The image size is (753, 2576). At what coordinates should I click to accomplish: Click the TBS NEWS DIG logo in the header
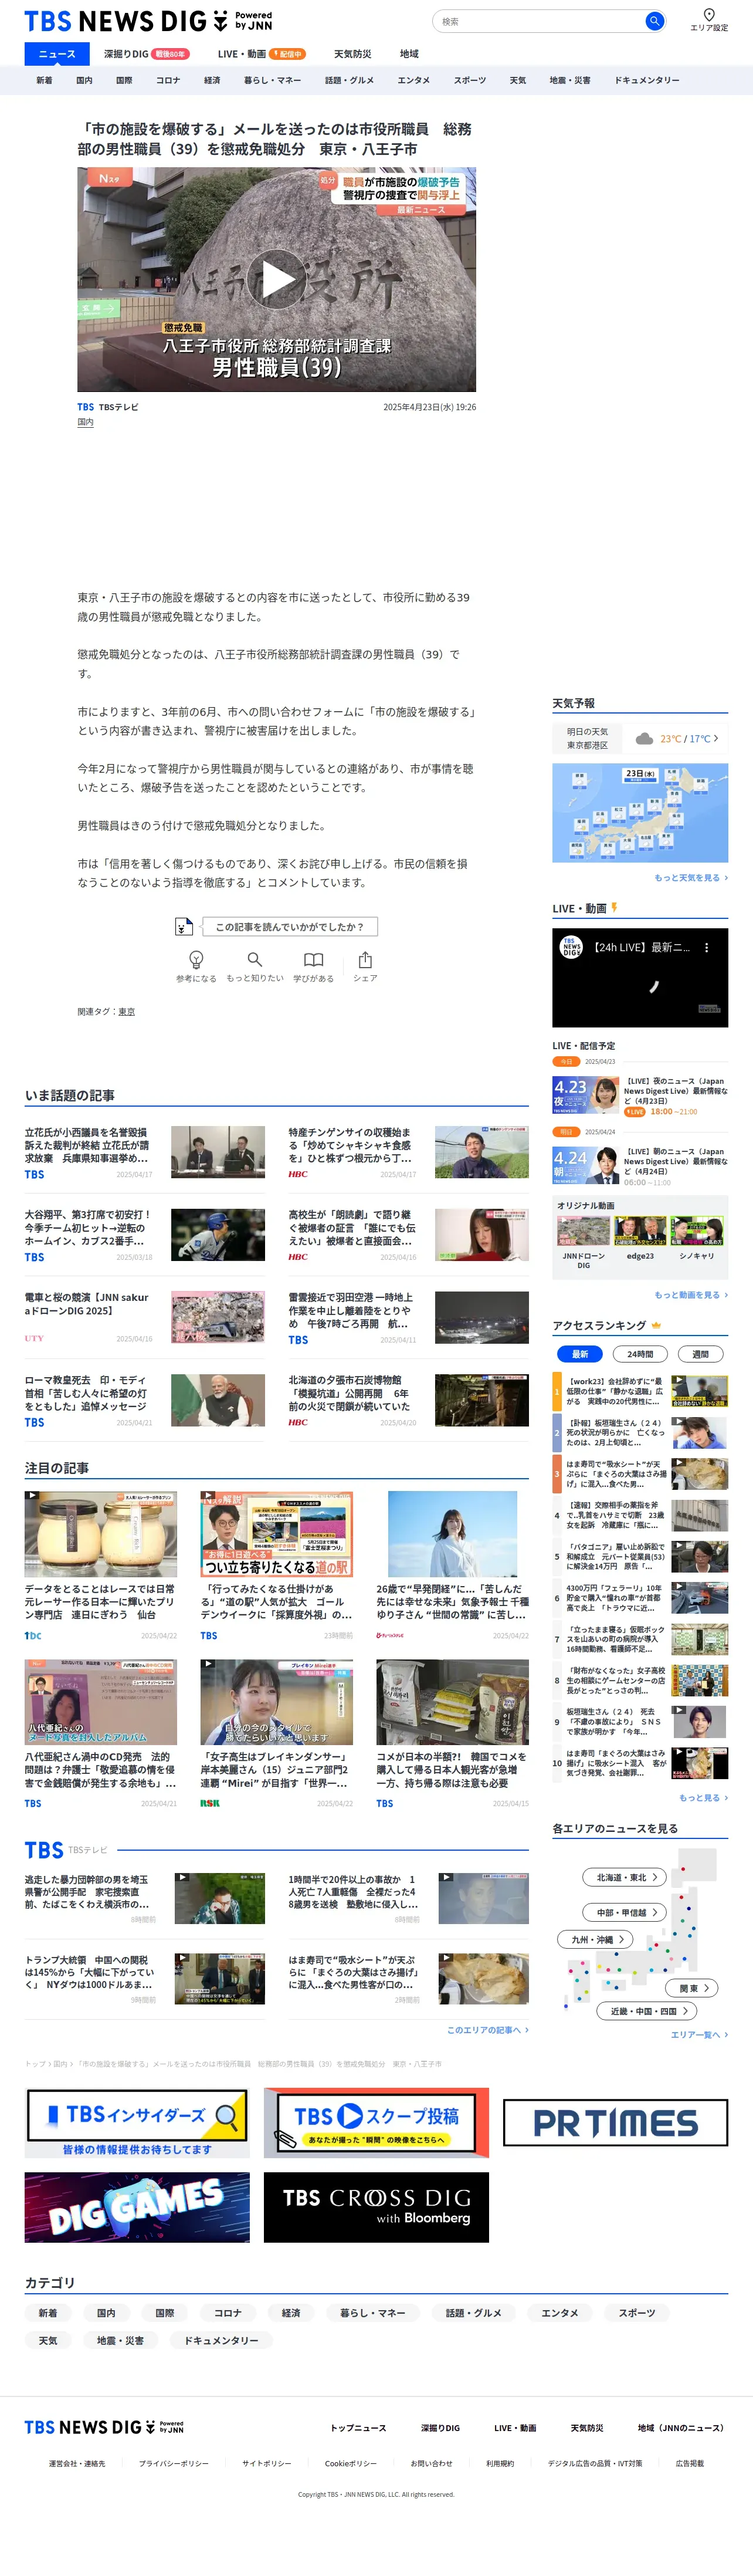pos(148,21)
